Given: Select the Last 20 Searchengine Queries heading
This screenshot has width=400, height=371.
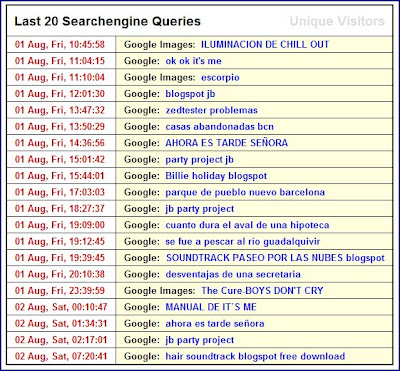Looking at the screenshot, I should 107,21.
